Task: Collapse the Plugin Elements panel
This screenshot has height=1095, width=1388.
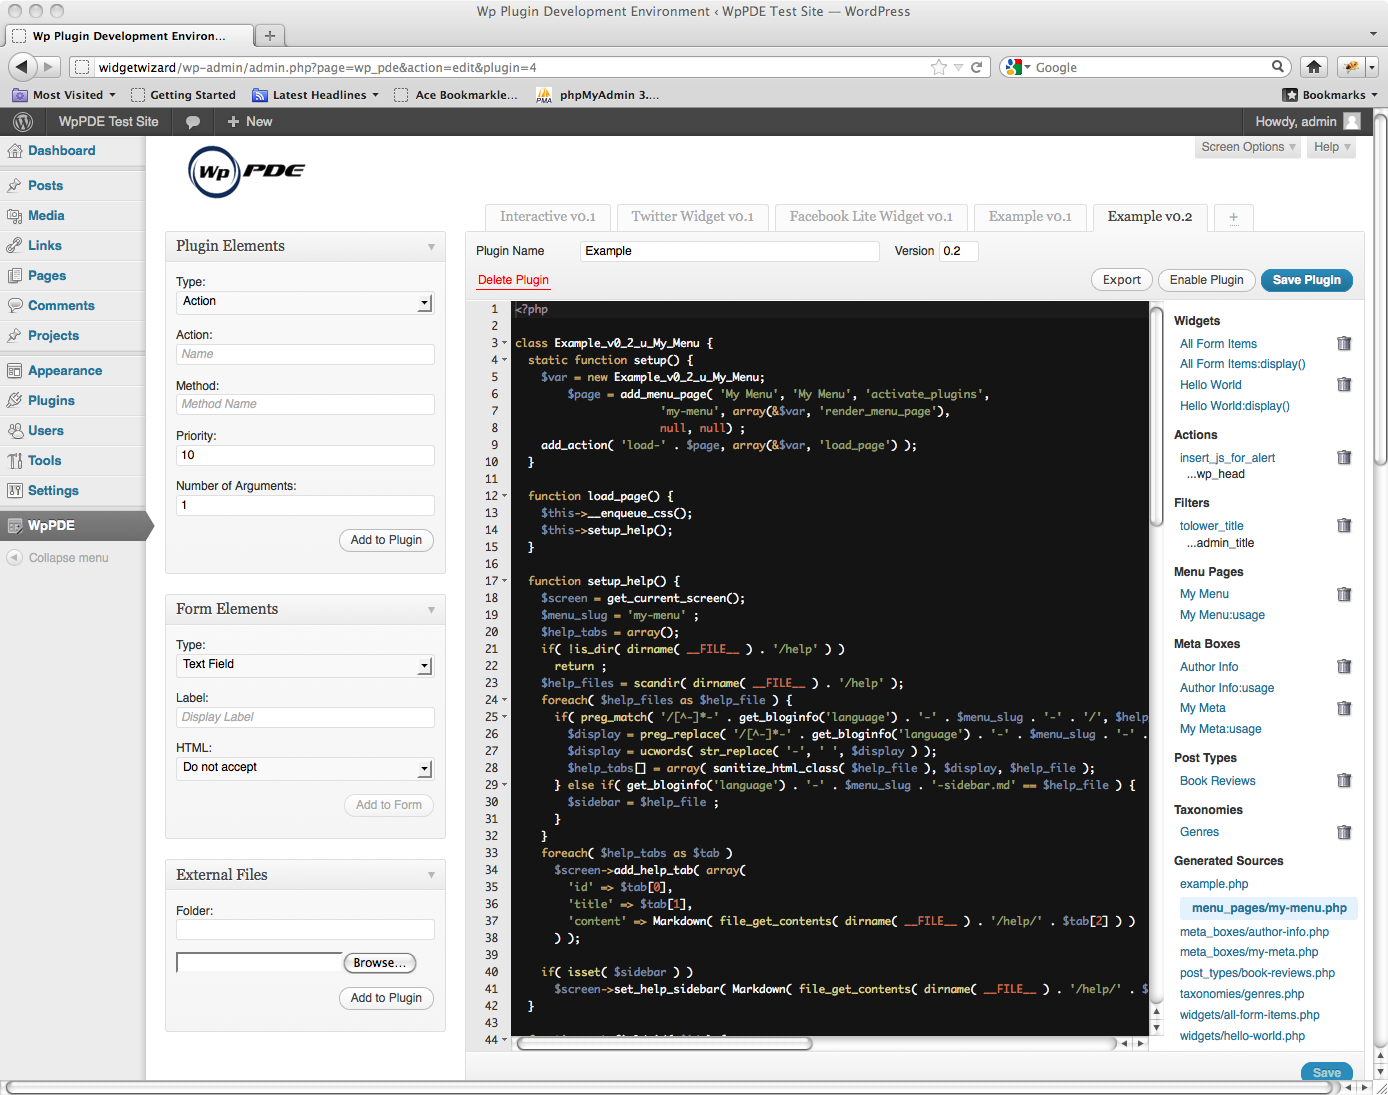Action: [x=431, y=247]
